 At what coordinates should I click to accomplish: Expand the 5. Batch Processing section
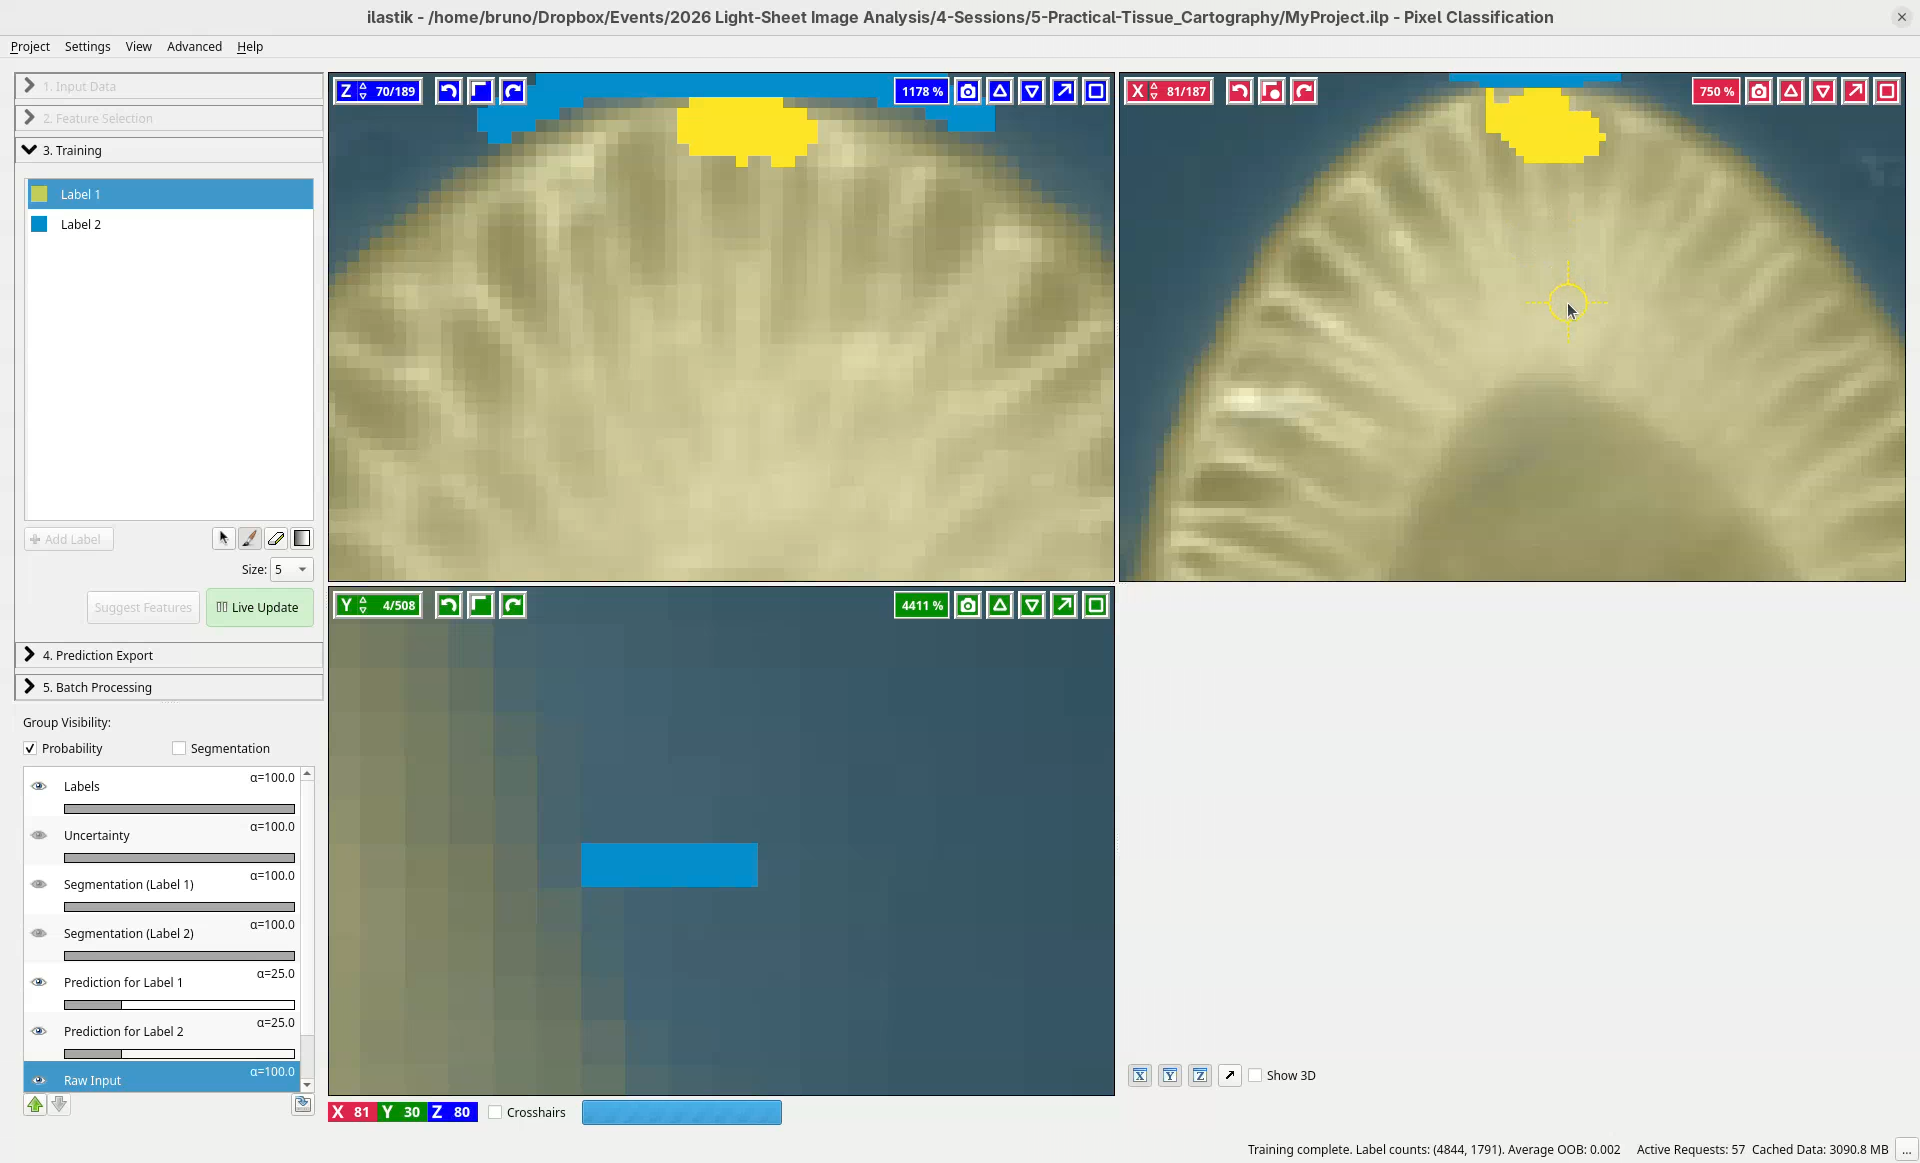click(98, 688)
